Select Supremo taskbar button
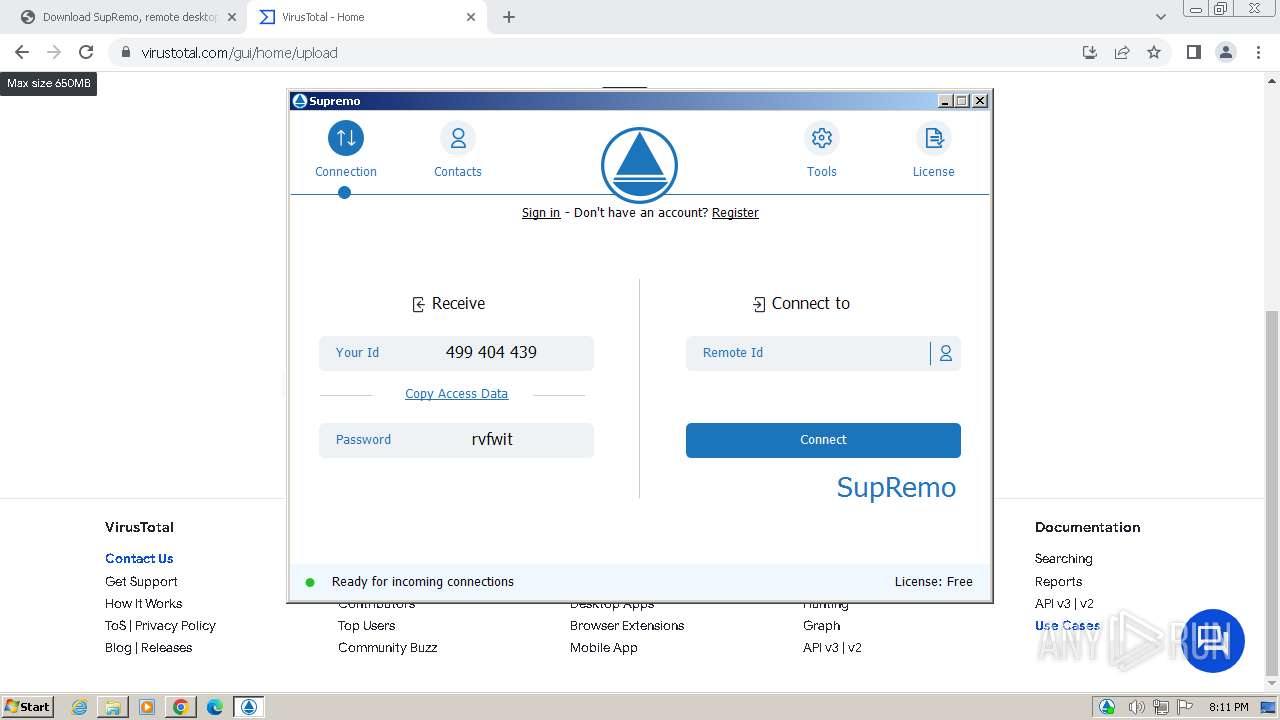 tap(249, 707)
